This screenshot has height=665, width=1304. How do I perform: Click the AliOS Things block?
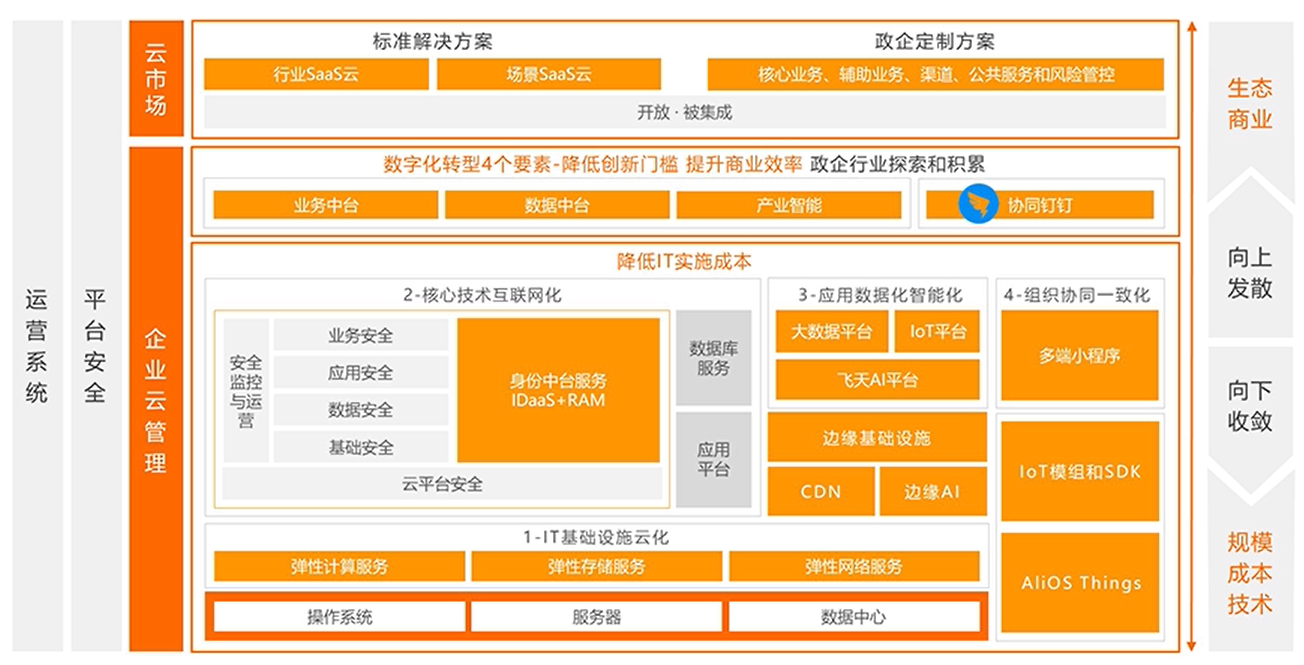click(x=1080, y=584)
